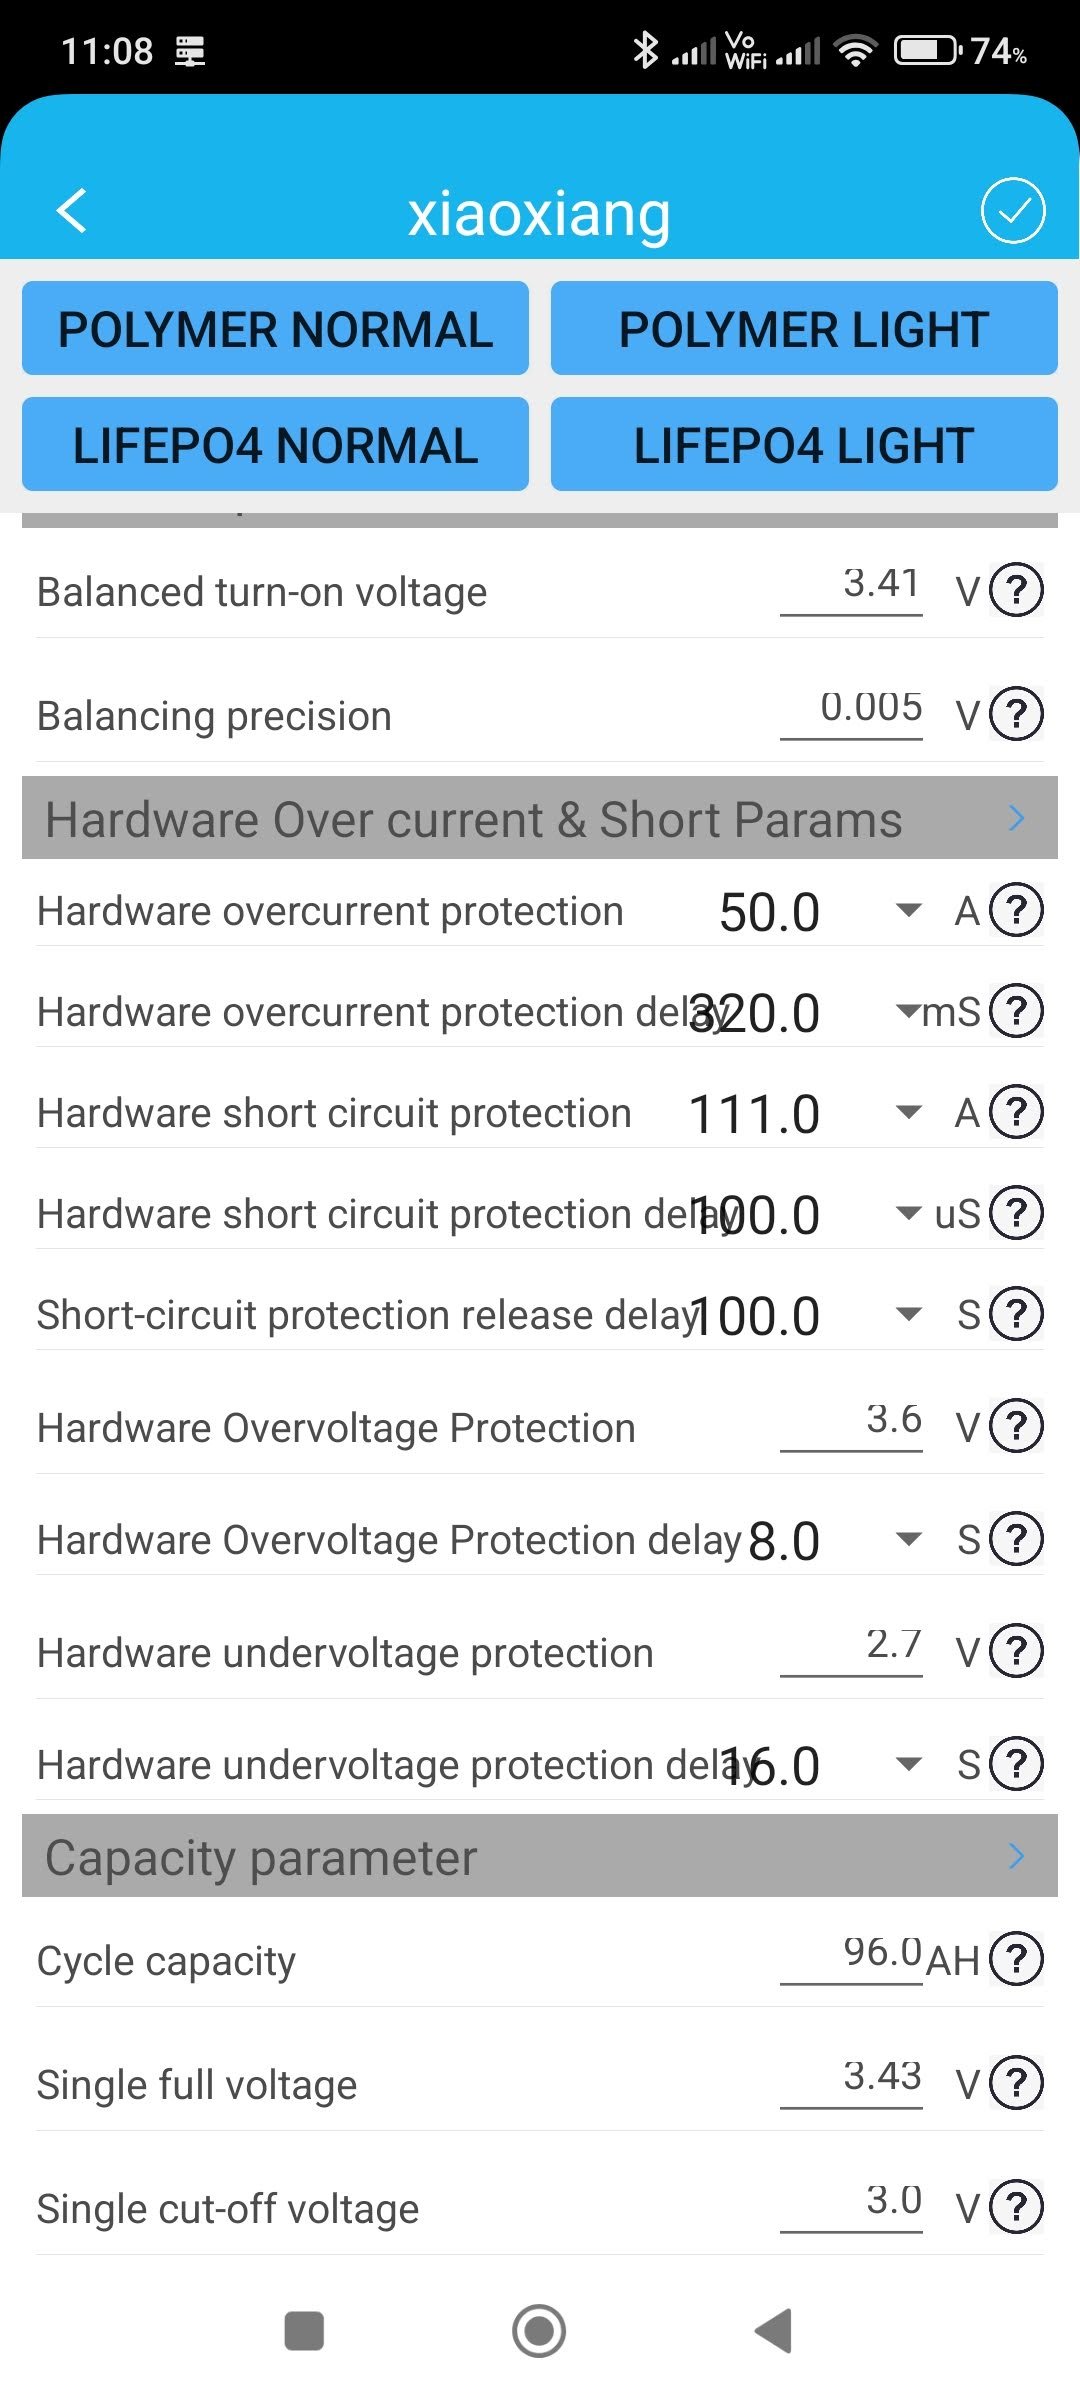Apply the POLYMER NORMAL preset
This screenshot has height=2400, width=1080.
tap(275, 329)
